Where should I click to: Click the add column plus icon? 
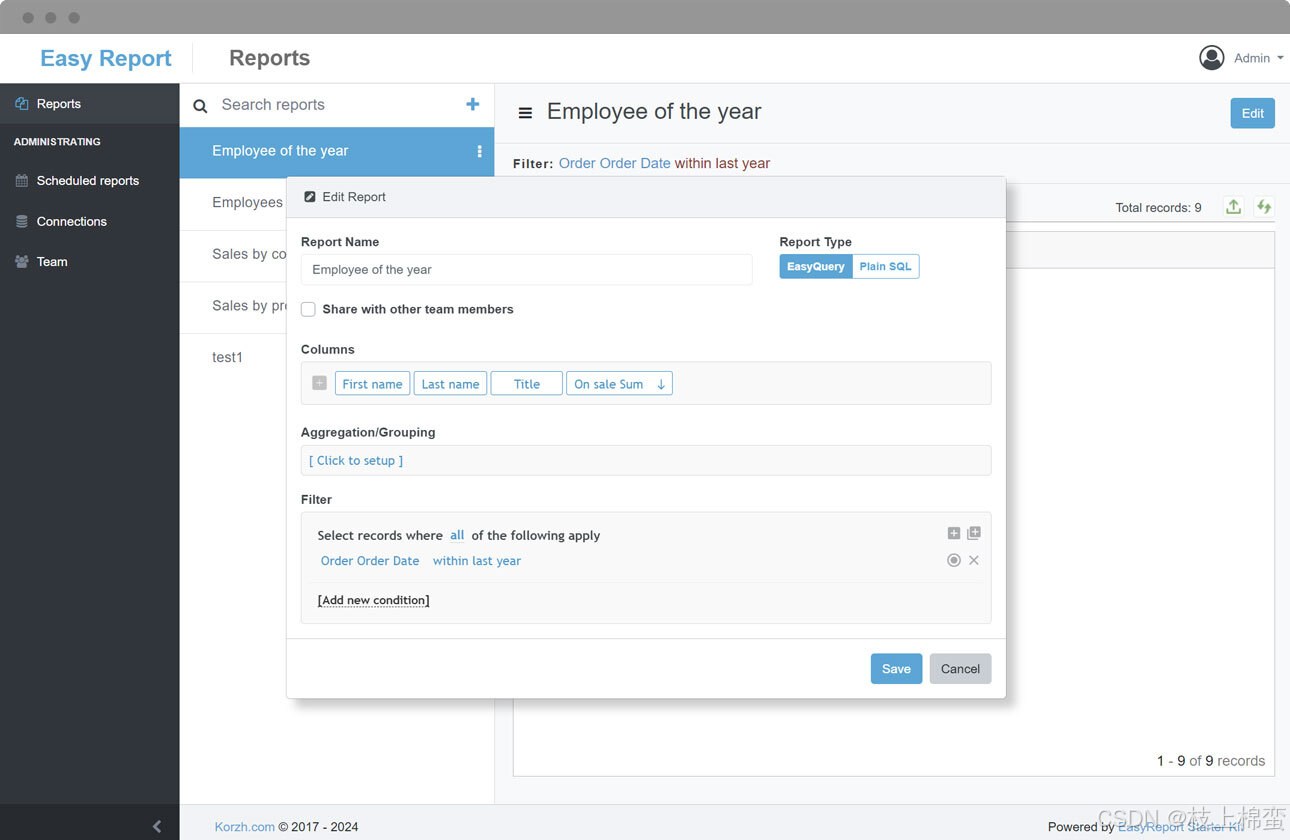tap(319, 383)
